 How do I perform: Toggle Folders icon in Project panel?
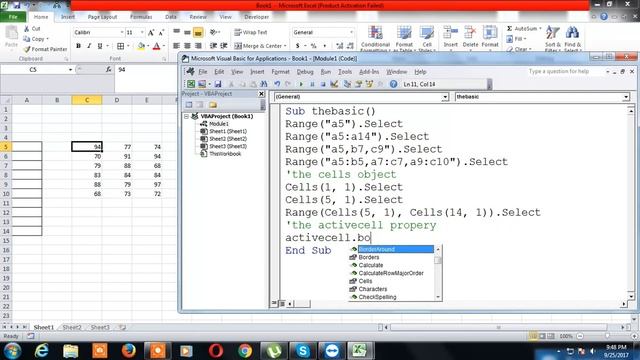click(213, 105)
